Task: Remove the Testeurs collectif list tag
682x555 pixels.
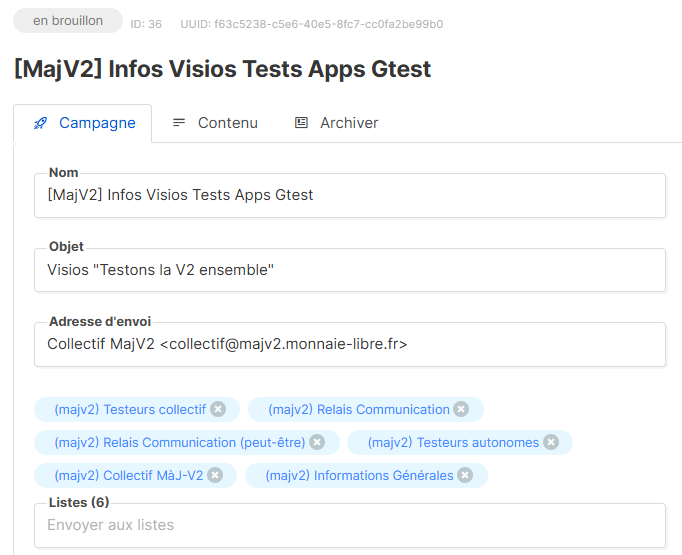Action: 218,409
